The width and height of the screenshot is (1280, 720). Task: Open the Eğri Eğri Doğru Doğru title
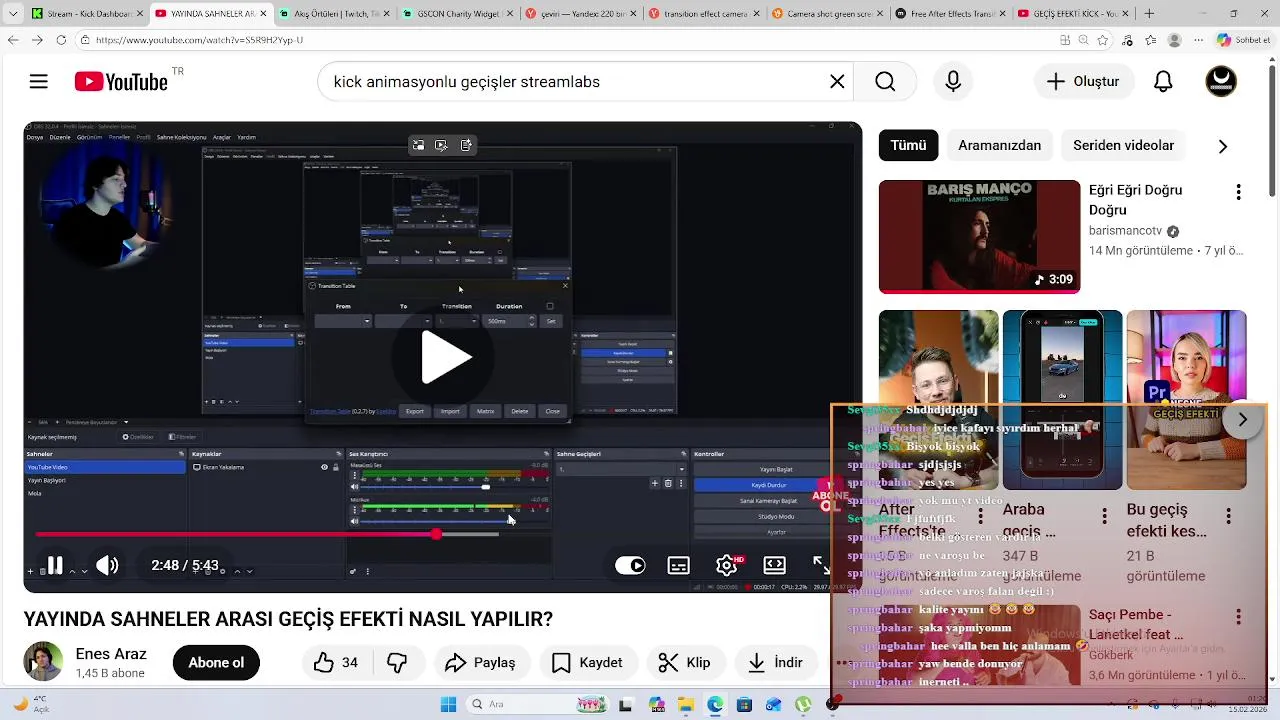coord(1136,200)
